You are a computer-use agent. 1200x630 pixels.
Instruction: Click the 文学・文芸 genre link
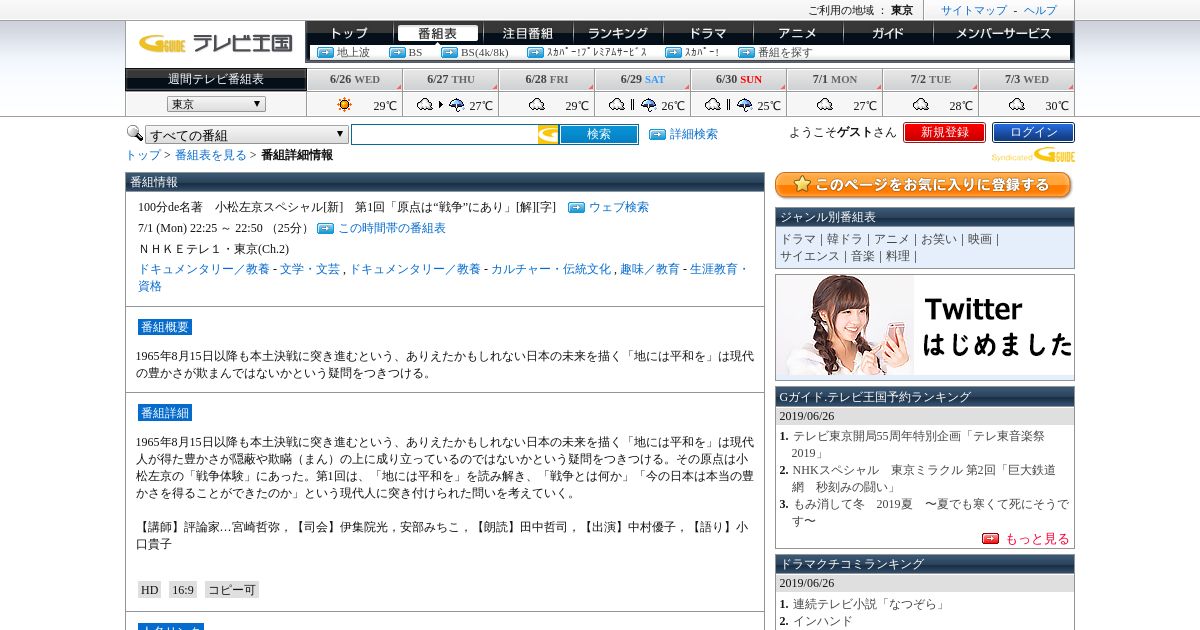point(310,269)
